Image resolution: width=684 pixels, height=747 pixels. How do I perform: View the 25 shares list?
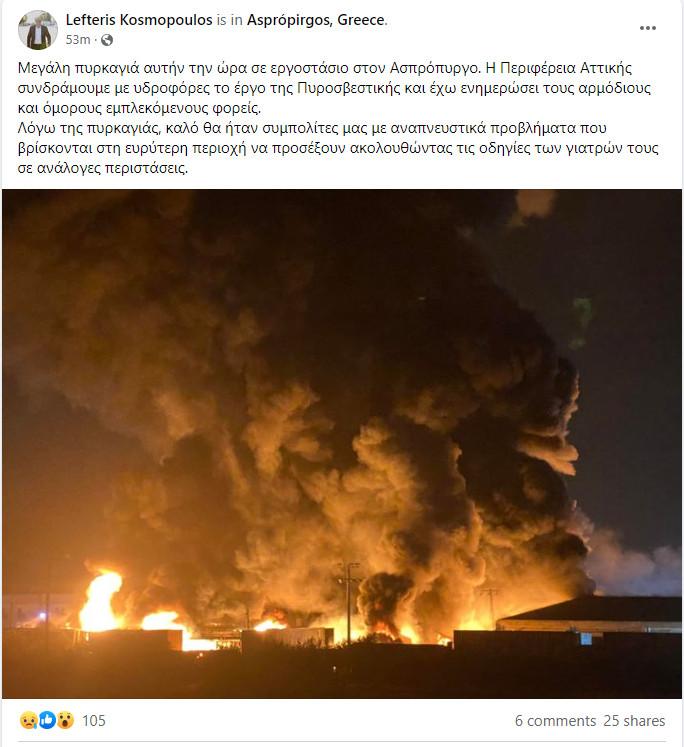click(634, 721)
